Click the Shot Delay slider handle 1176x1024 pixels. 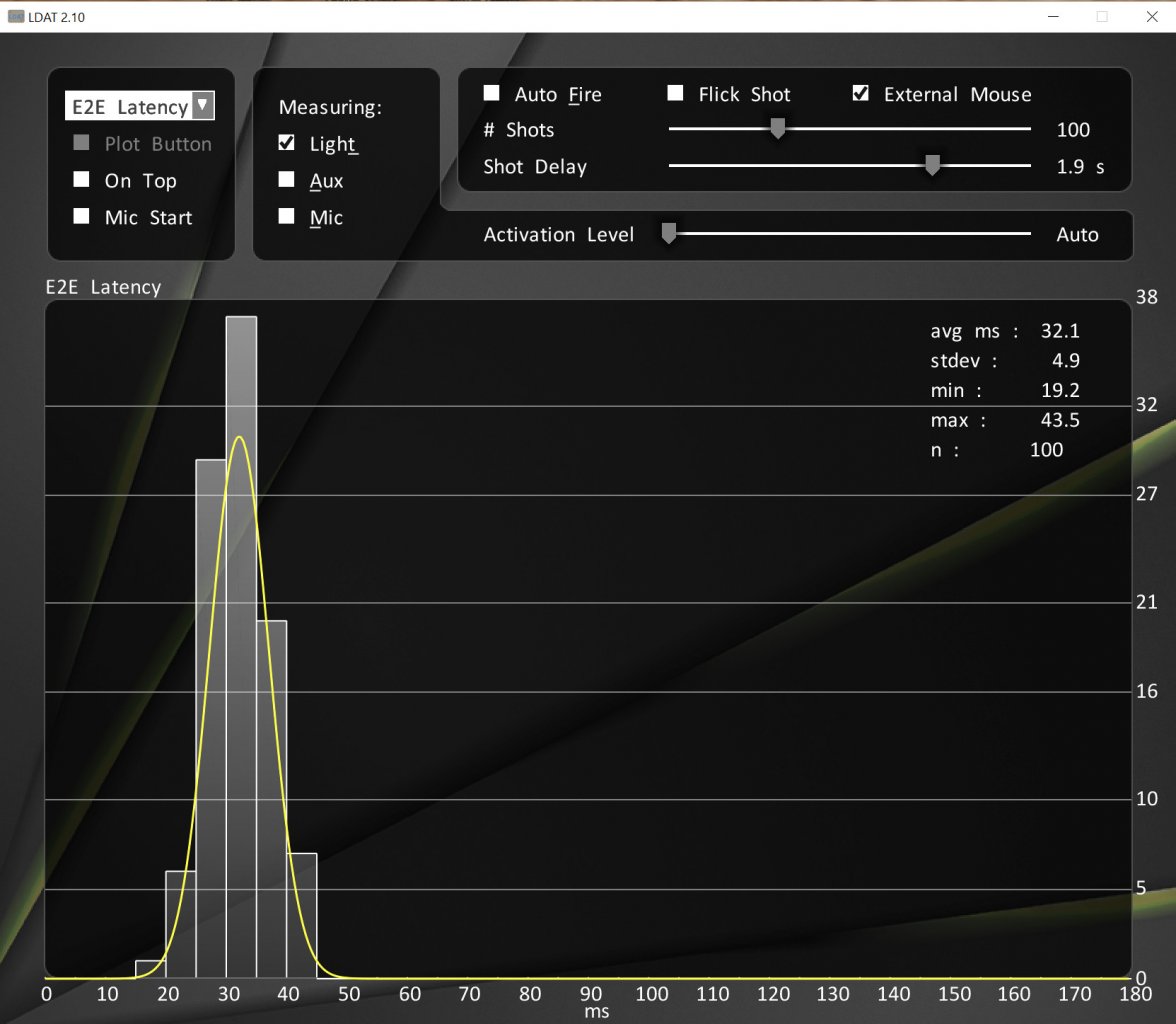pyautogui.click(x=932, y=165)
